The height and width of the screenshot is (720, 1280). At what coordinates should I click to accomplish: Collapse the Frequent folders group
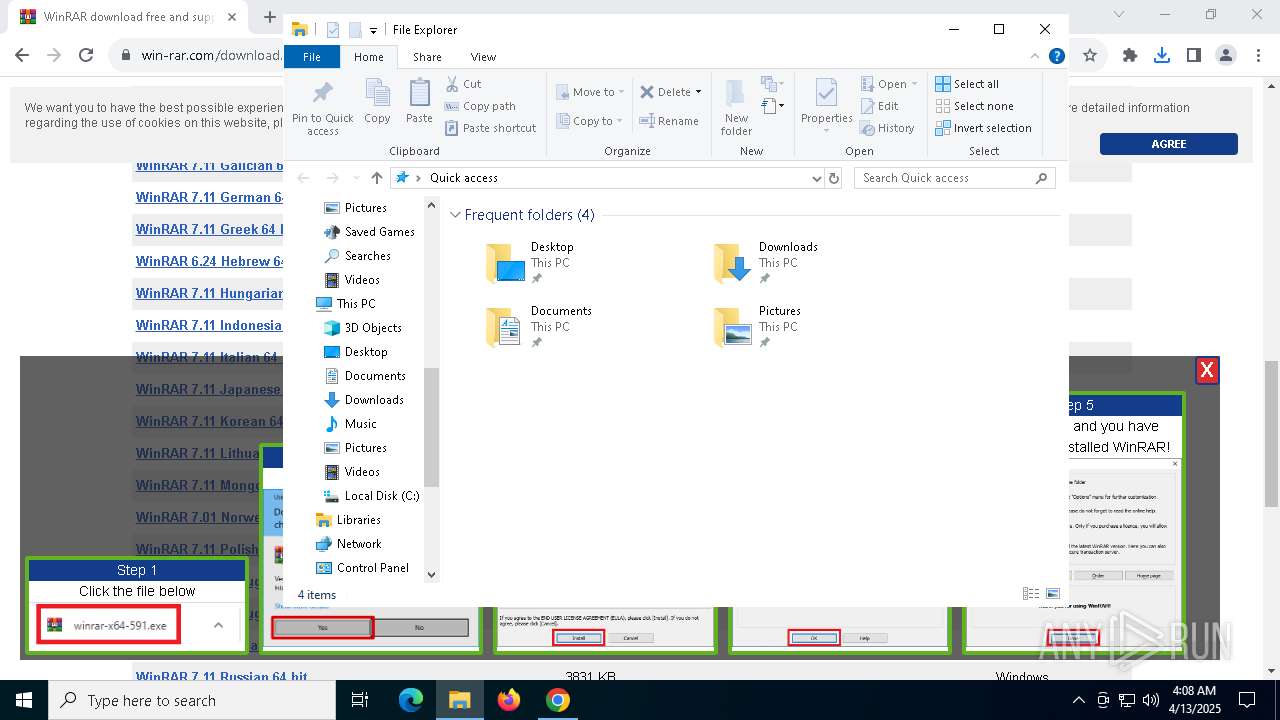point(456,215)
